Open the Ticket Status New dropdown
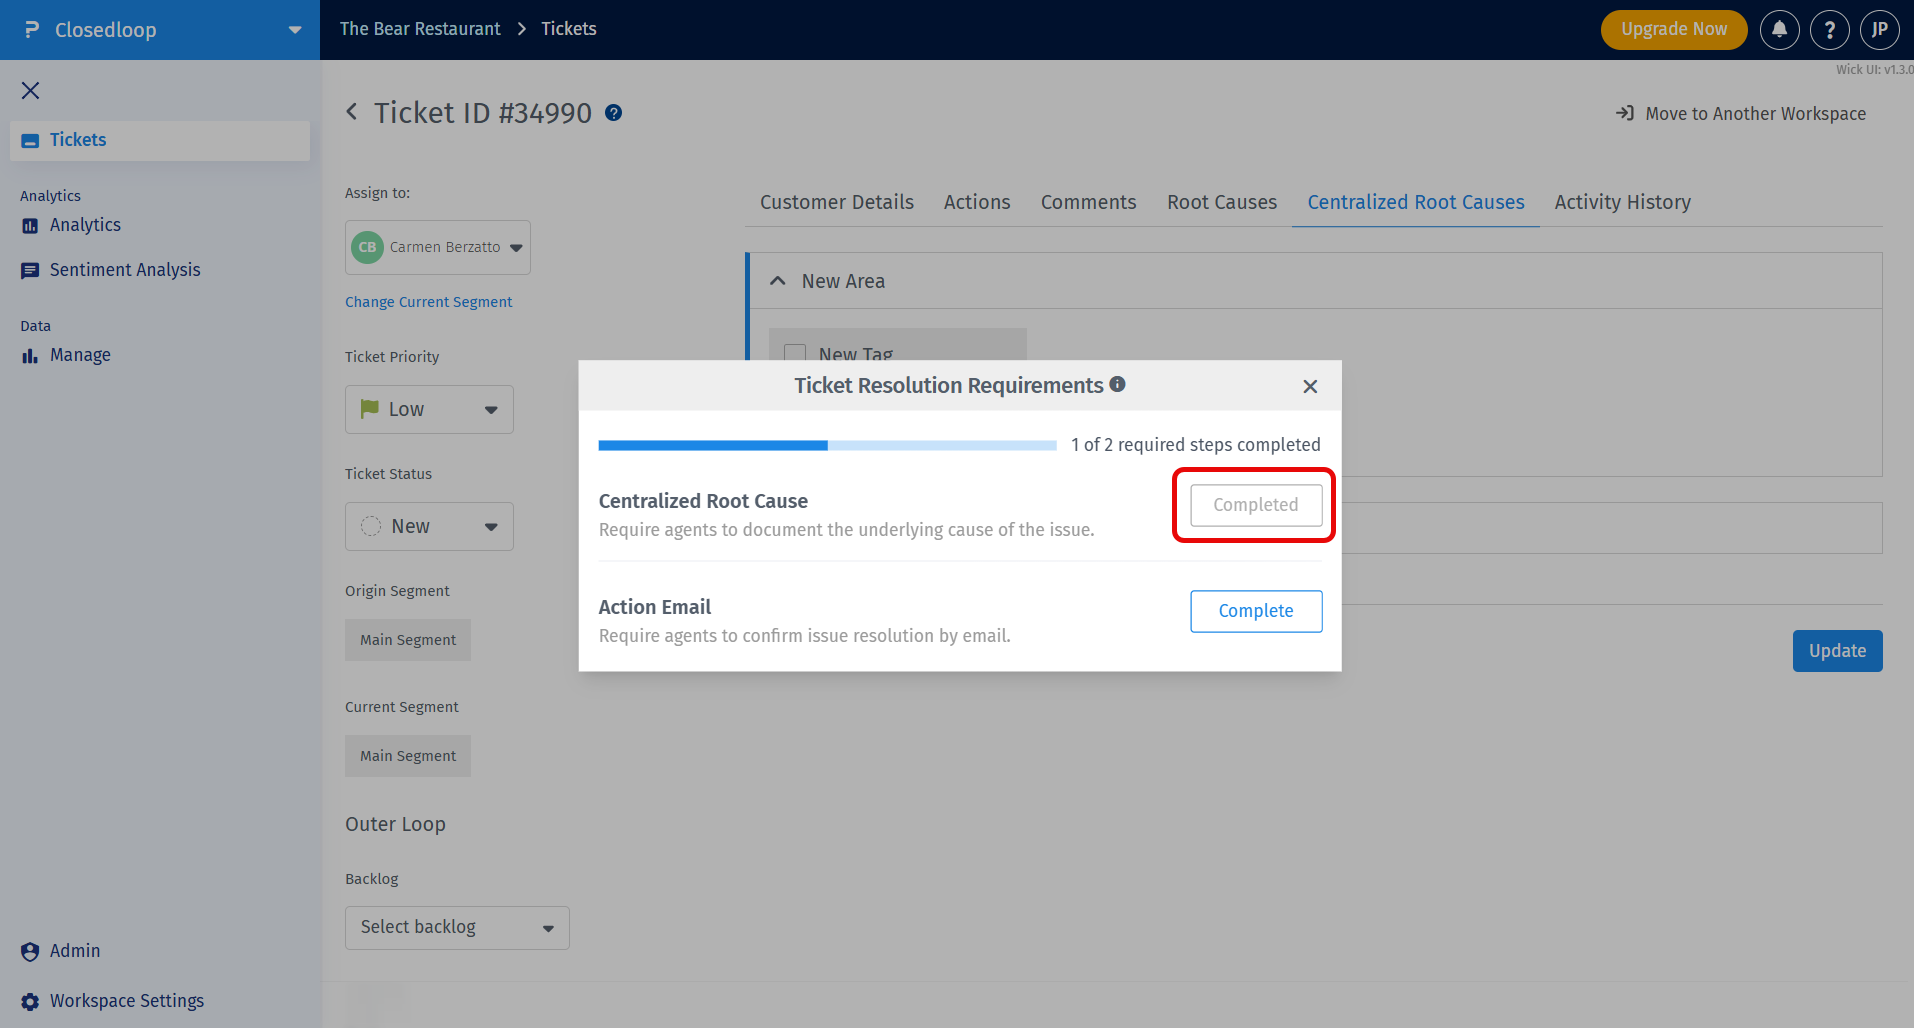The height and width of the screenshot is (1028, 1914). click(429, 527)
